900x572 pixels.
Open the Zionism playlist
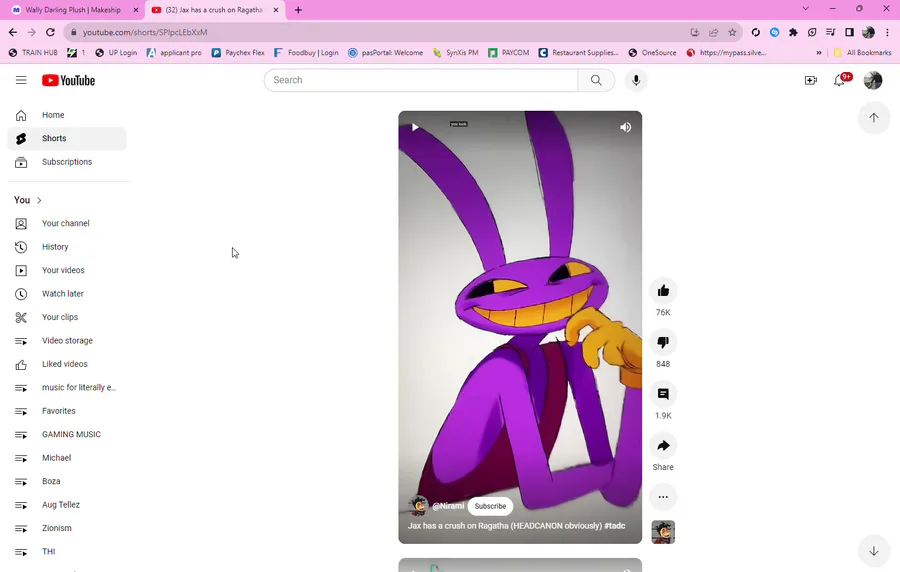[x=67, y=528]
